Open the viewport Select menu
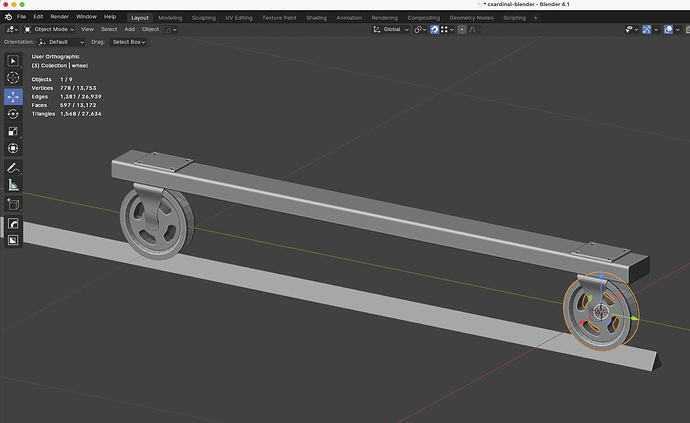The image size is (690, 423). click(109, 29)
